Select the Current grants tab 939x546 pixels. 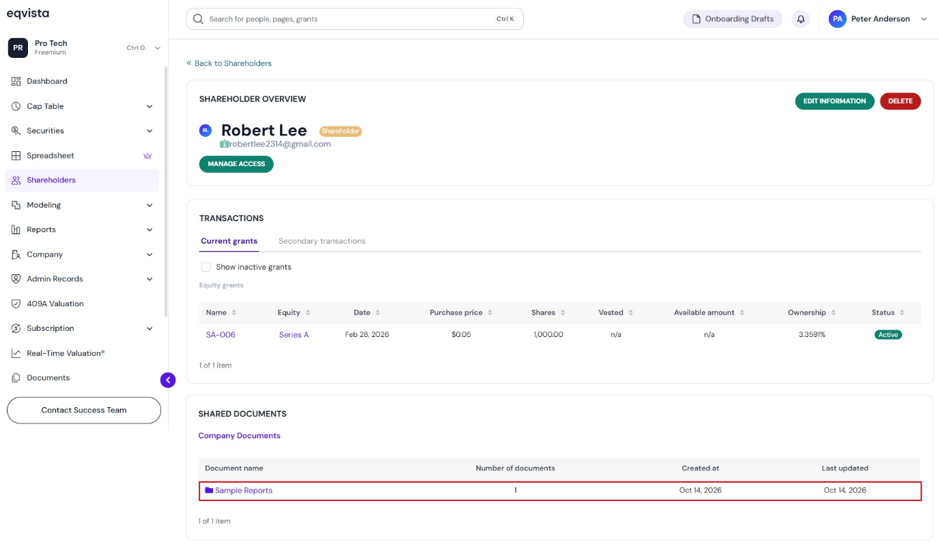coord(229,241)
